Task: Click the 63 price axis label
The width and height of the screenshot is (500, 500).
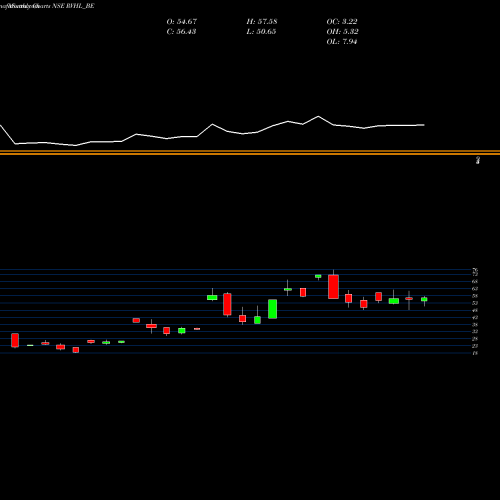Action: [x=475, y=289]
